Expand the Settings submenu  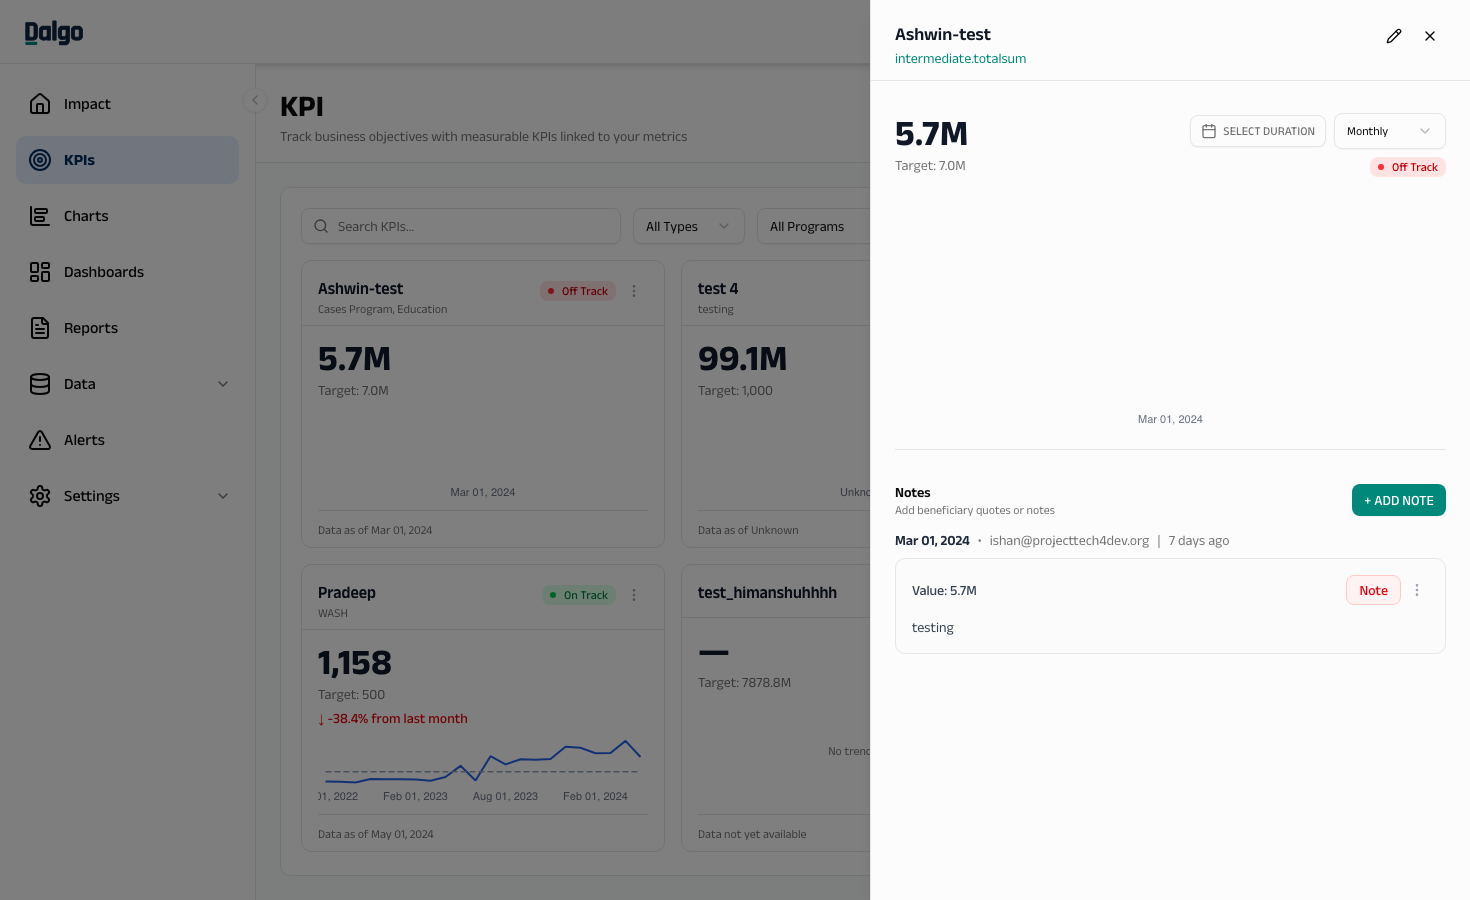223,496
